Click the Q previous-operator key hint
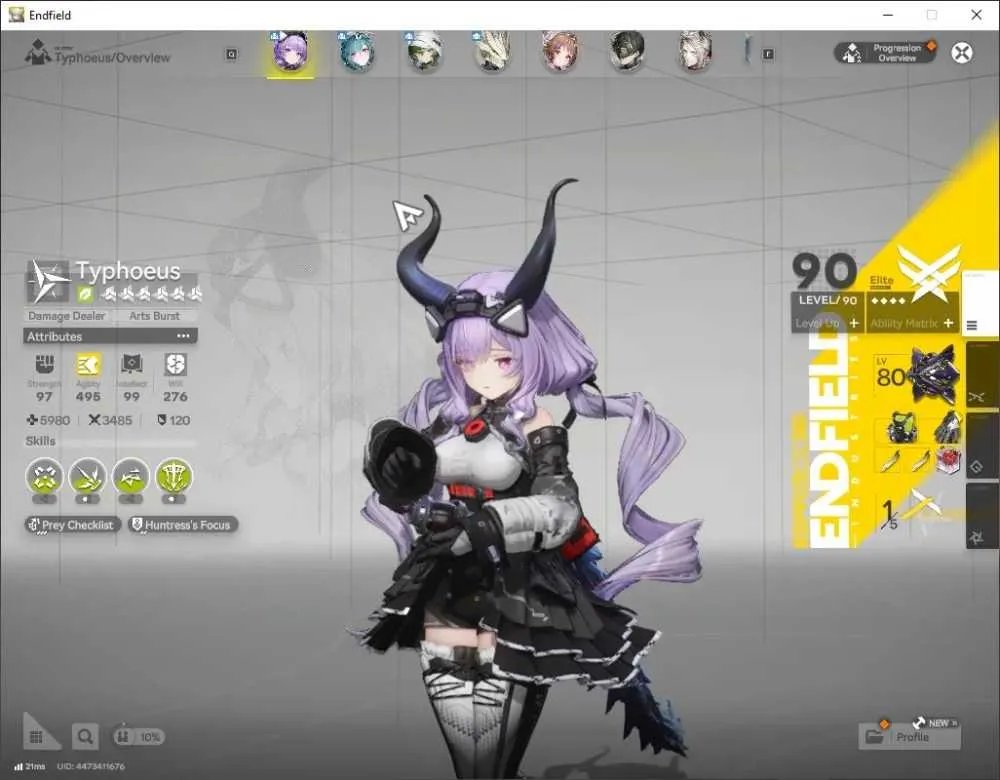This screenshot has width=1000, height=780. pos(232,55)
